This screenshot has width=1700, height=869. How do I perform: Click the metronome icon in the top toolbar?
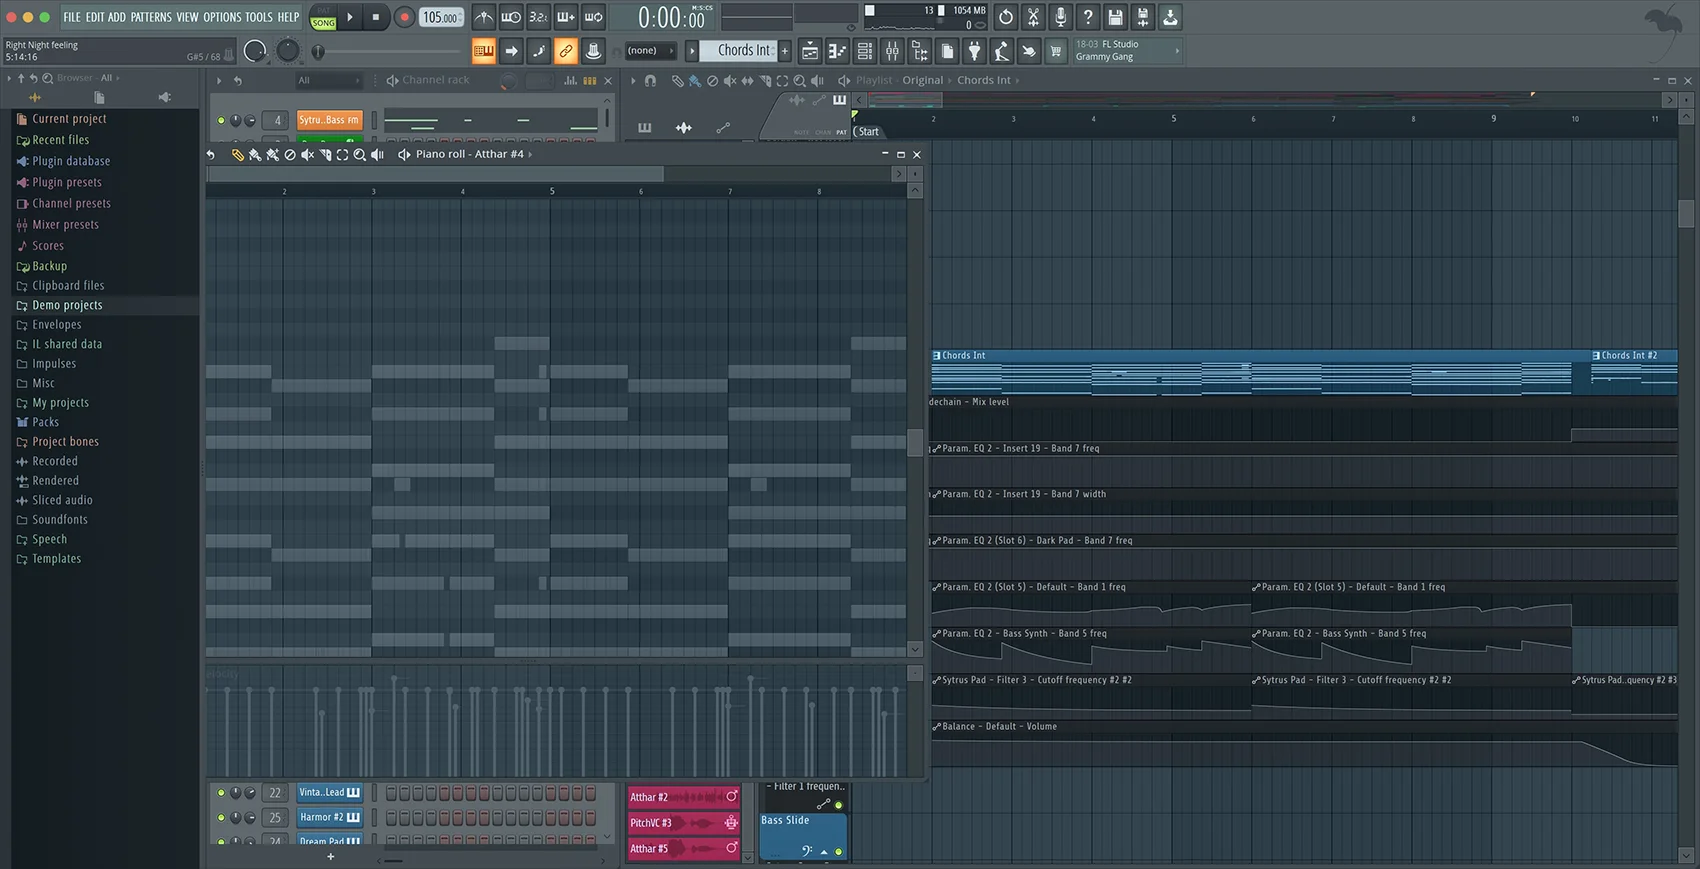(483, 17)
